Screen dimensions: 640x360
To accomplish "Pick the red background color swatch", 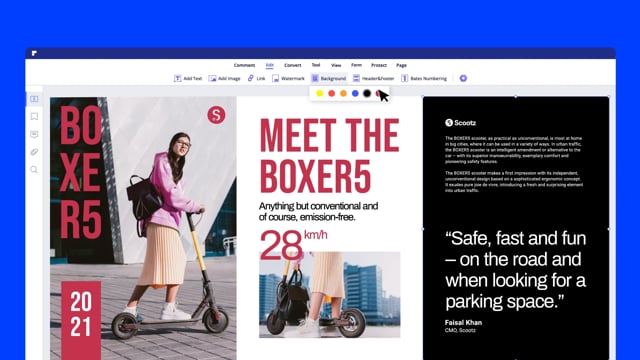I will pos(331,93).
